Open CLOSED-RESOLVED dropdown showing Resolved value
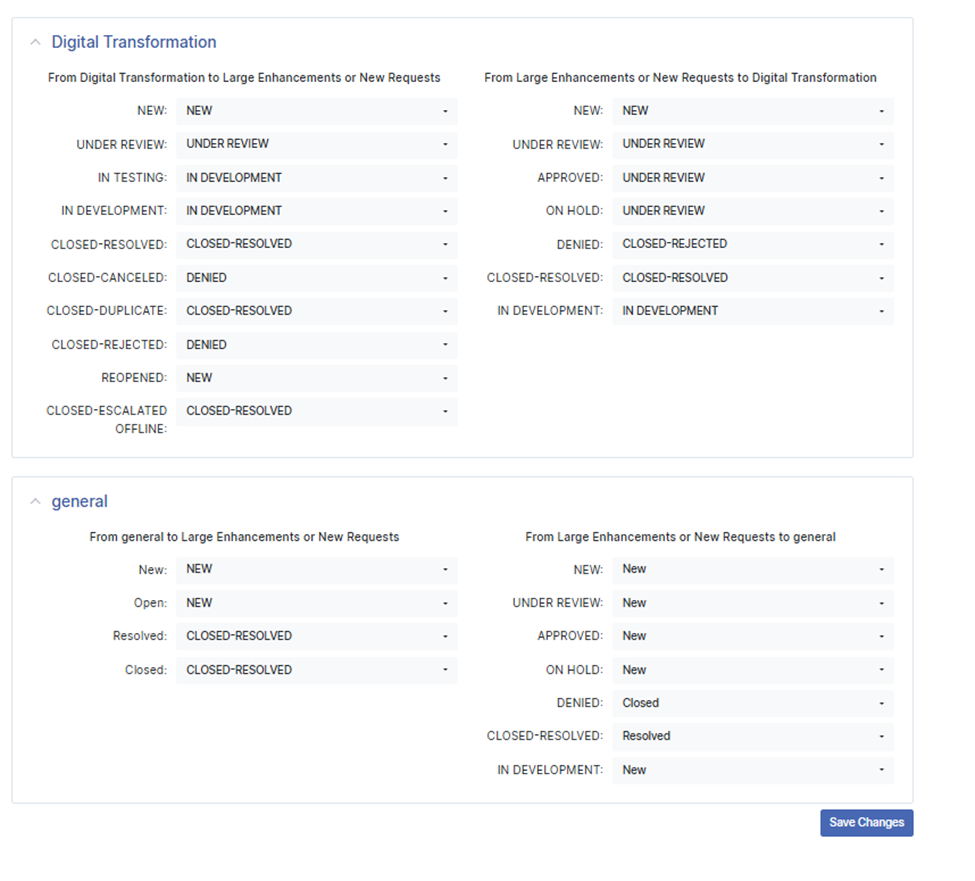The height and width of the screenshot is (881, 975). click(x=753, y=736)
